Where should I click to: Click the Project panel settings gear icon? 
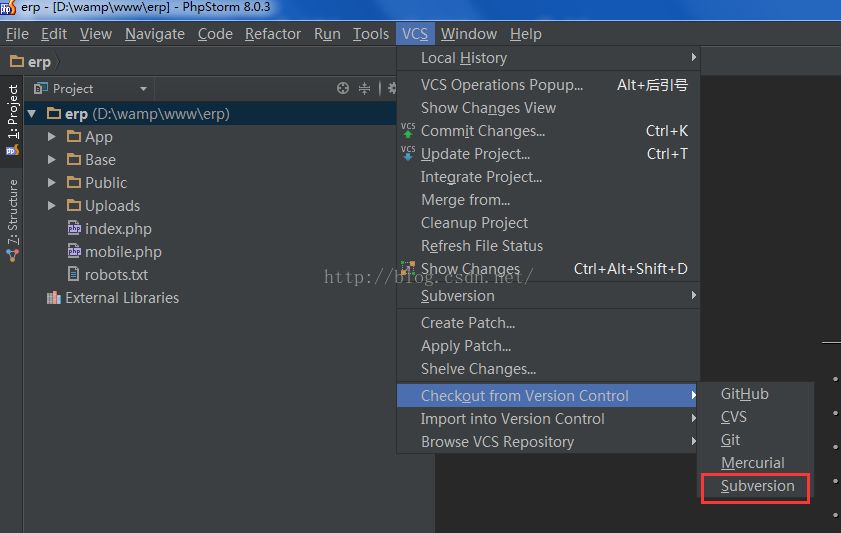click(x=391, y=88)
